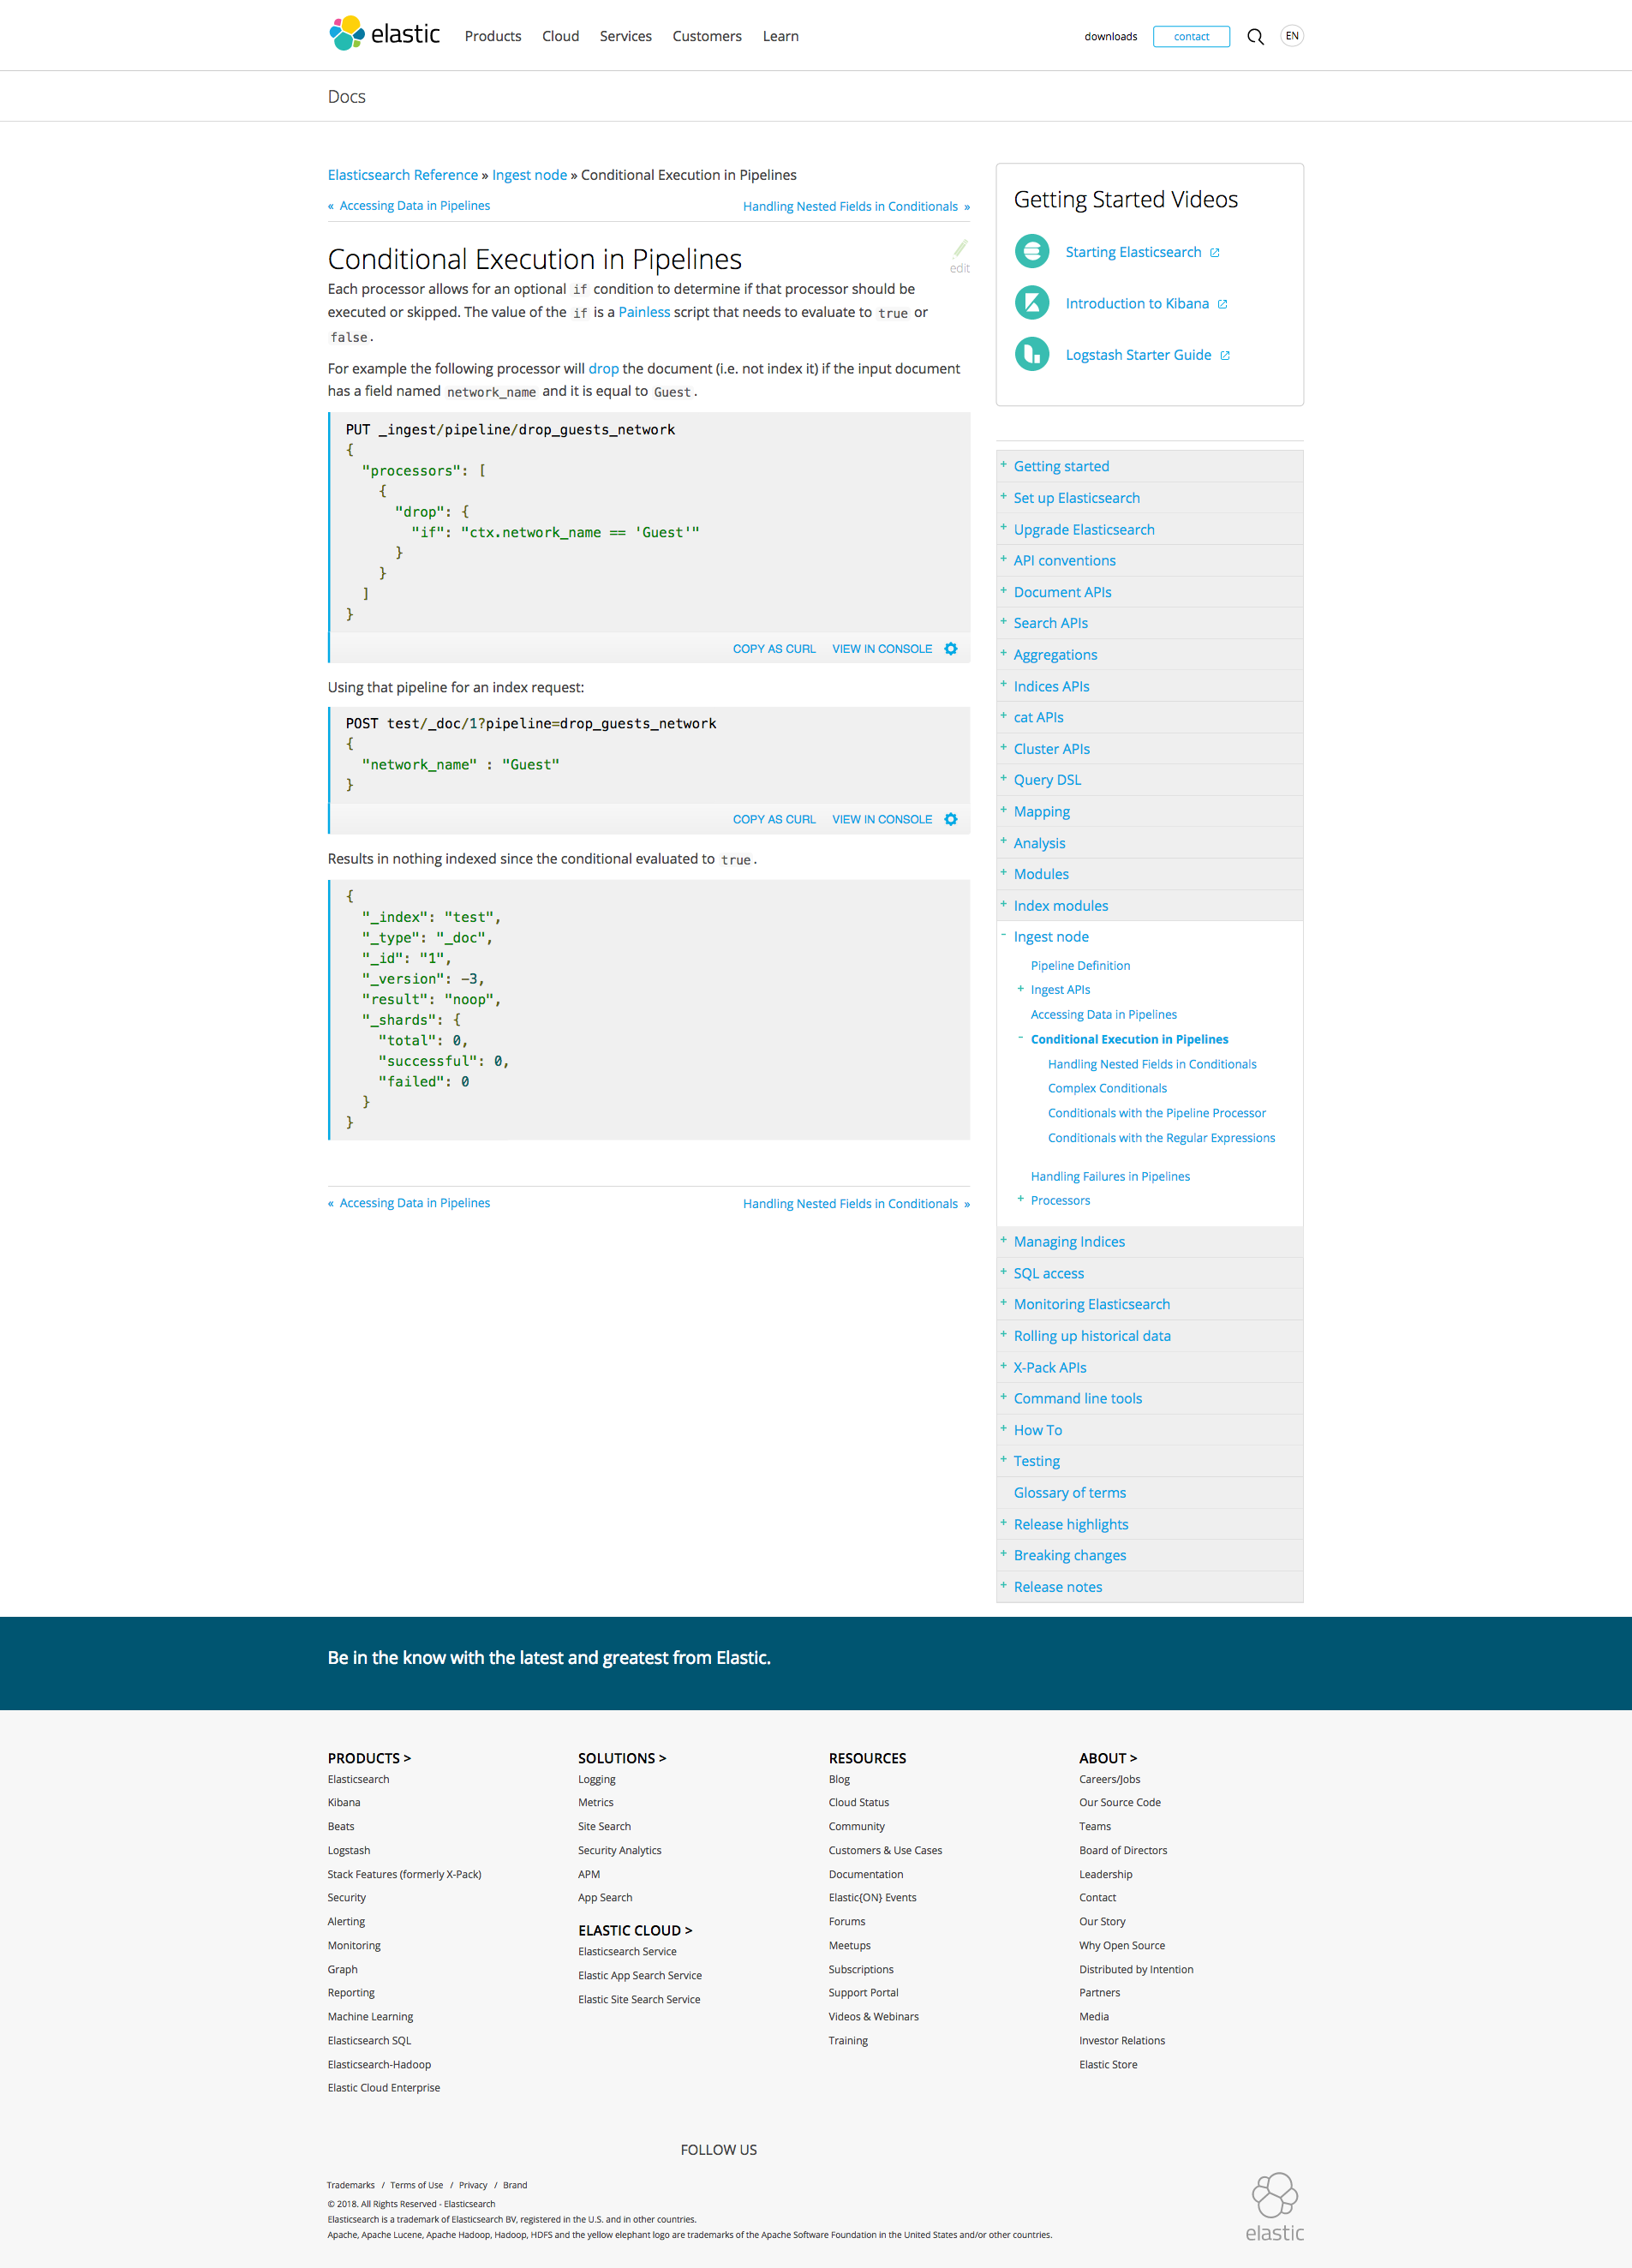
Task: Open Conditionals with the Regular Expressions
Action: pyautogui.click(x=1161, y=1138)
